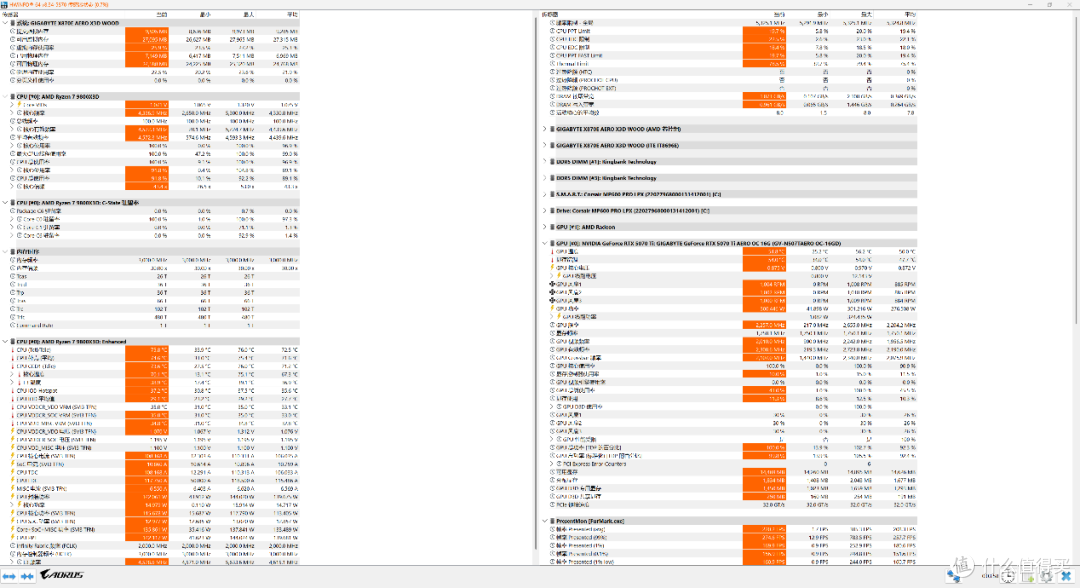Expand GIGABYTE X870E AERO X3D WOOD (AMD) group
The height and width of the screenshot is (588, 1080).
coord(545,129)
